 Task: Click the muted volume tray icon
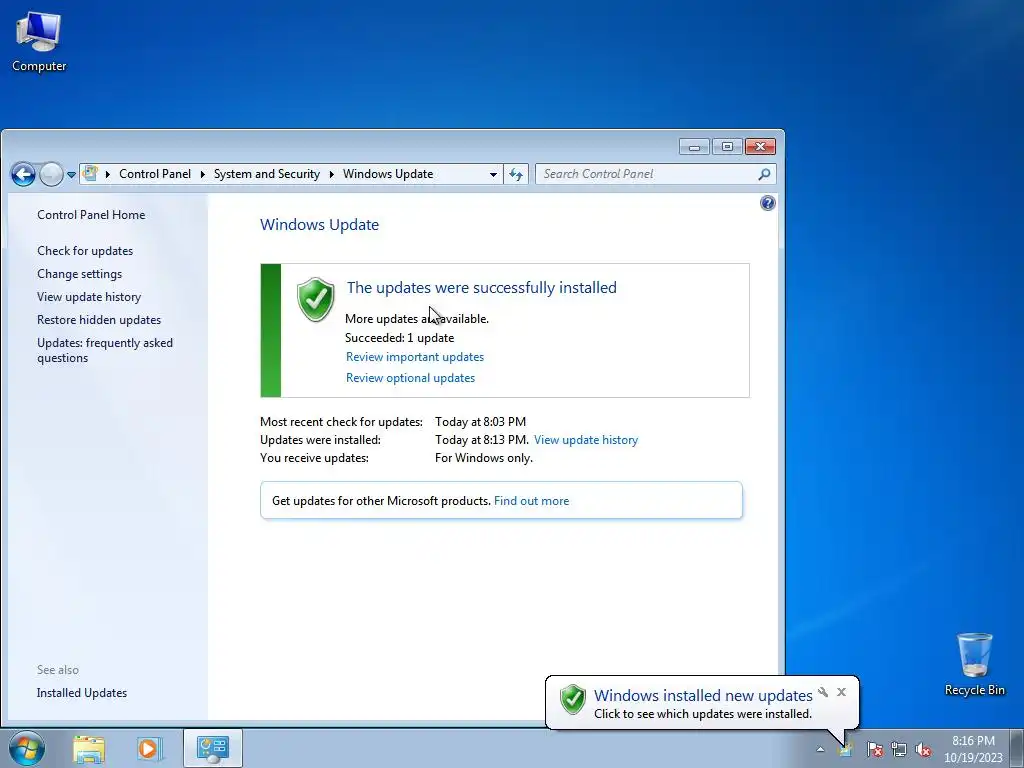tap(923, 749)
